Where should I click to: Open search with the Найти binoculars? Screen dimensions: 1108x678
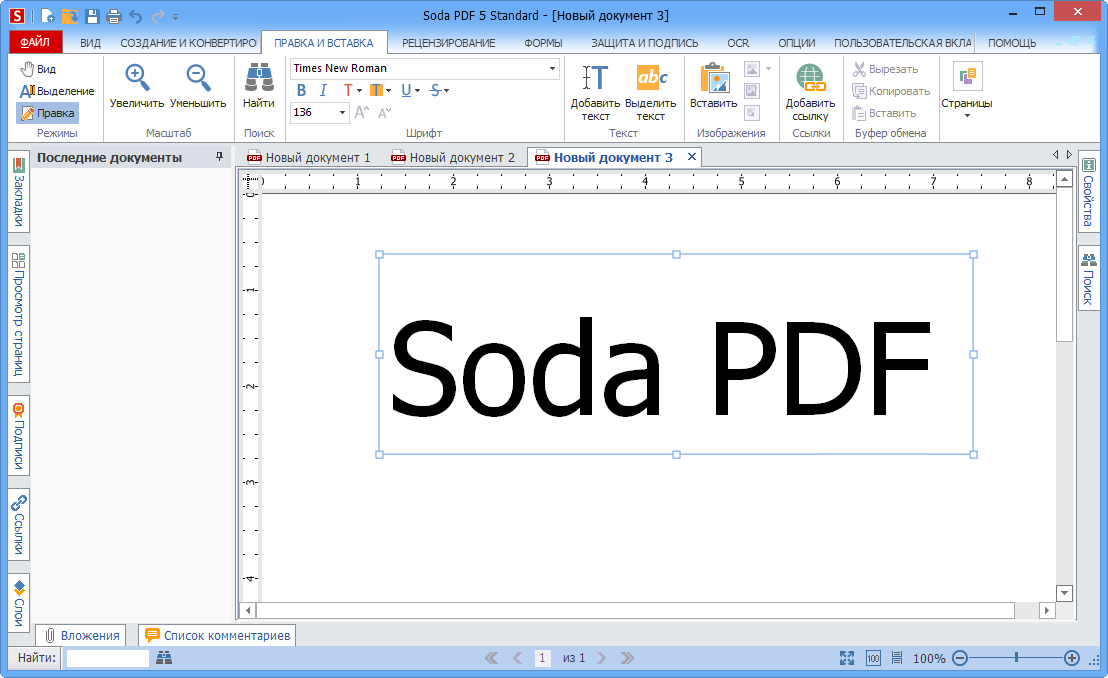pos(259,86)
